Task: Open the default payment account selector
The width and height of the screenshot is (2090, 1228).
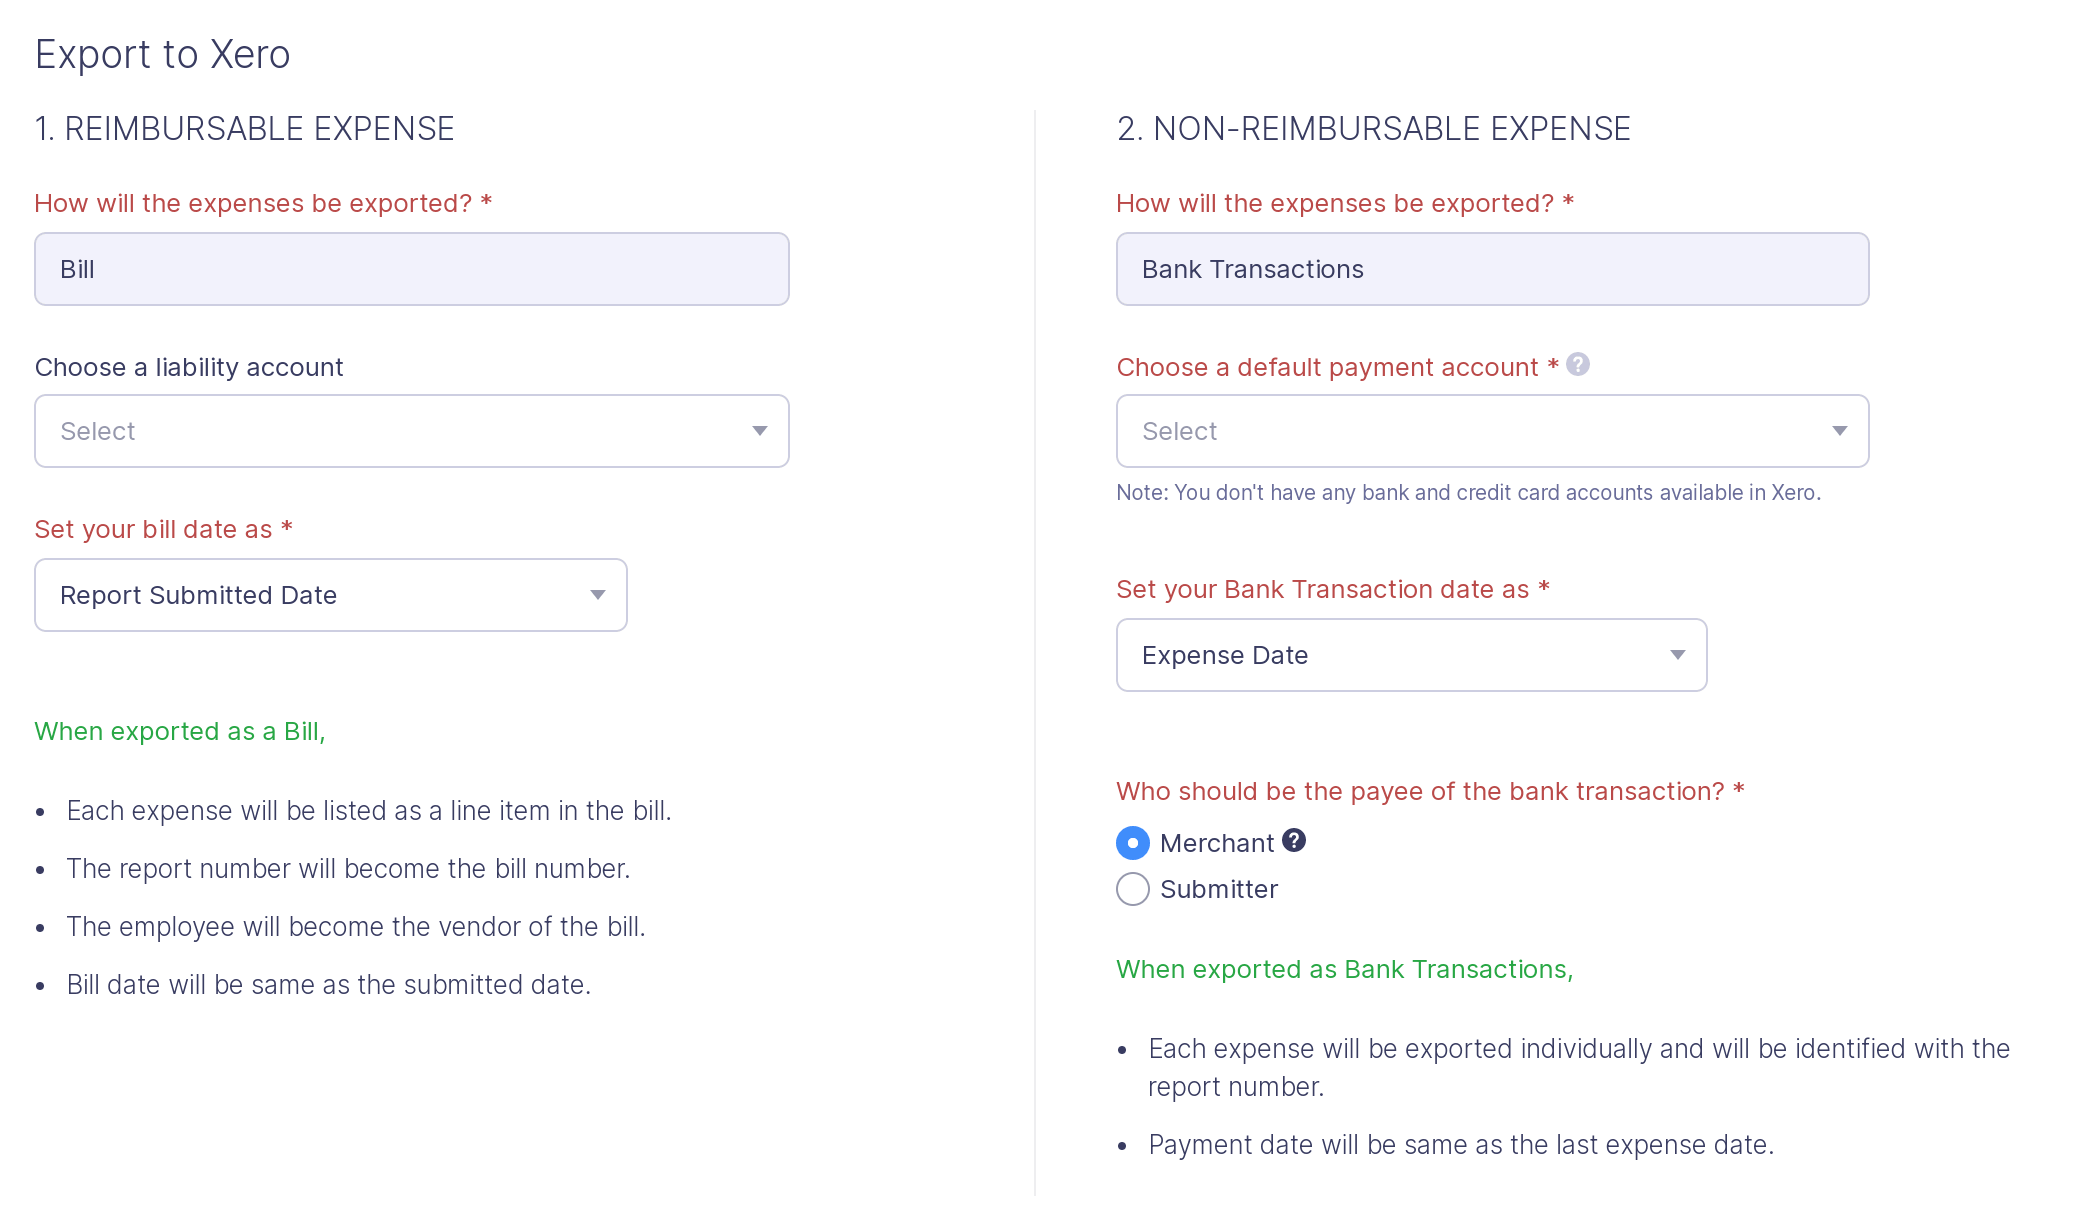Action: 1490,430
